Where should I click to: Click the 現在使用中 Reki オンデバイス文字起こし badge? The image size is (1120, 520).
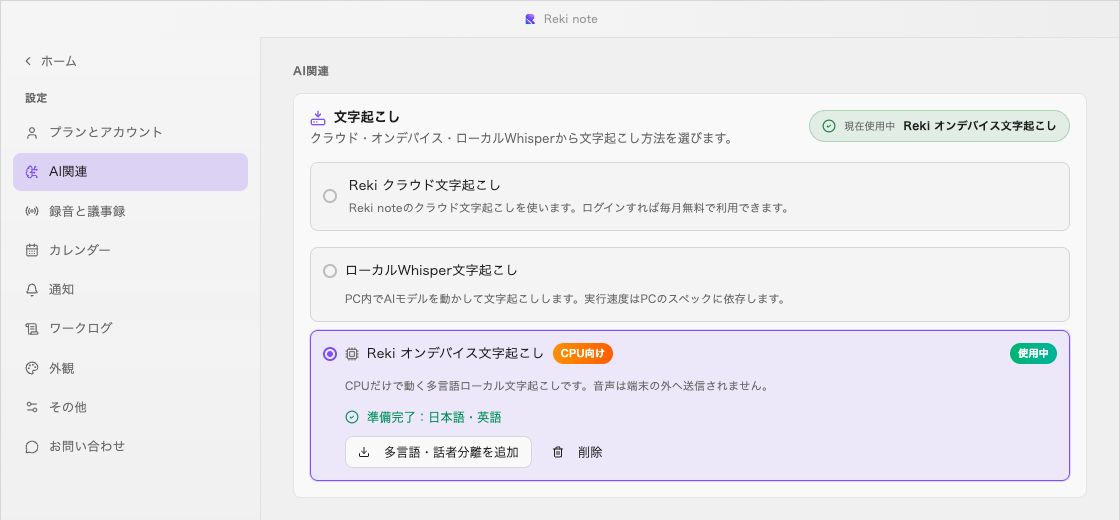[939, 126]
